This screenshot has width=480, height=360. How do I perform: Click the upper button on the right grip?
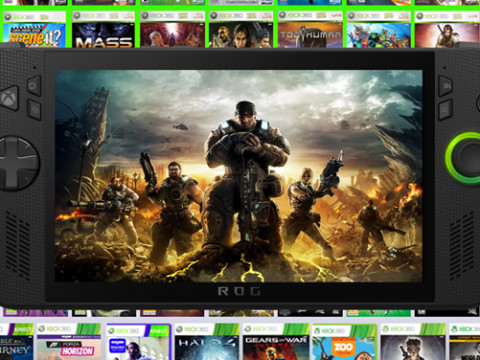coord(445,86)
